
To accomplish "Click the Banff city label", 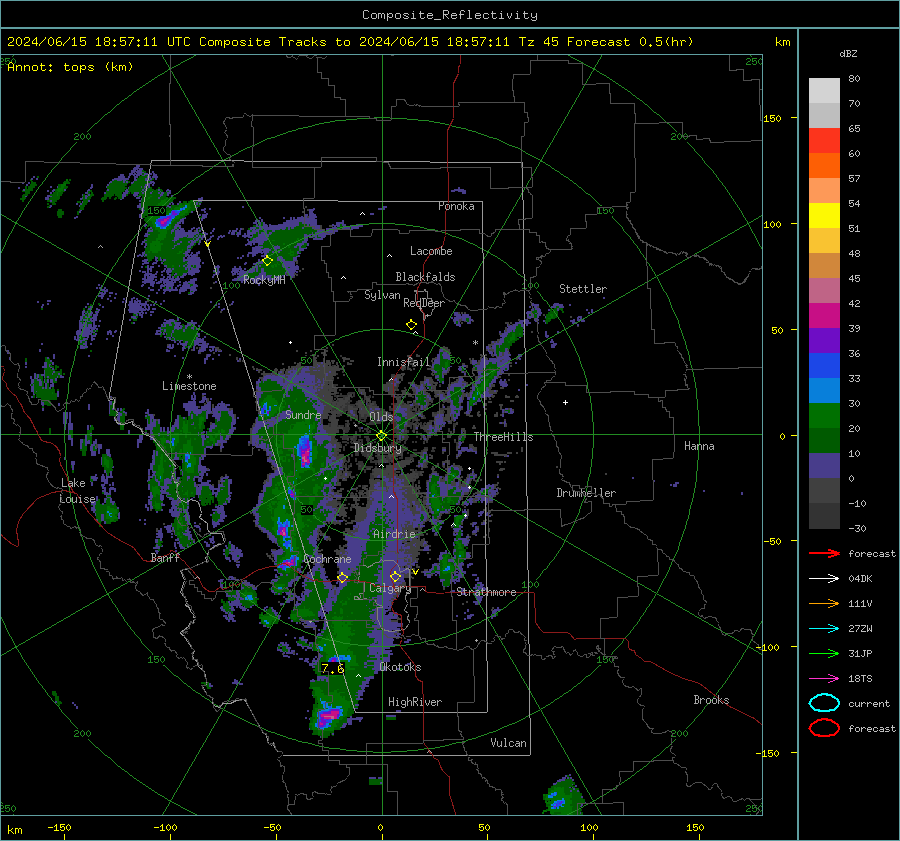I will pos(165,557).
